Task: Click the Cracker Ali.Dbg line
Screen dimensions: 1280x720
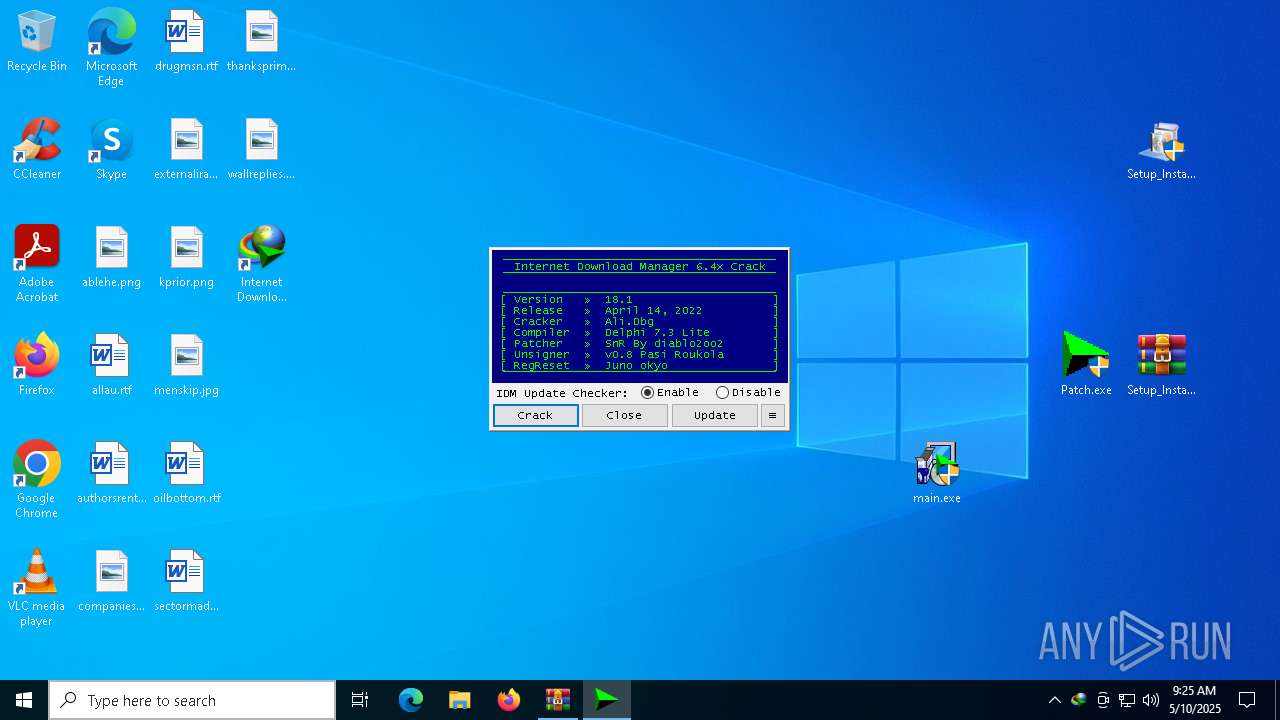Action: (x=639, y=321)
